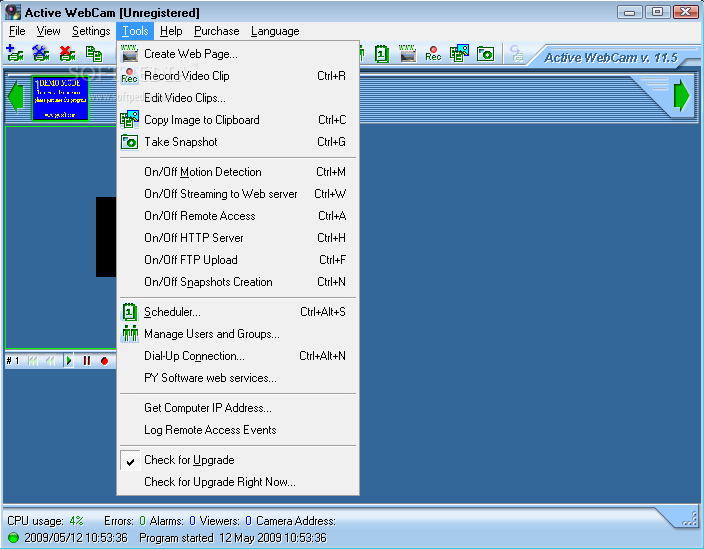Viewport: 704px width, 549px height.
Task: Open the Settings menu
Action: click(91, 31)
